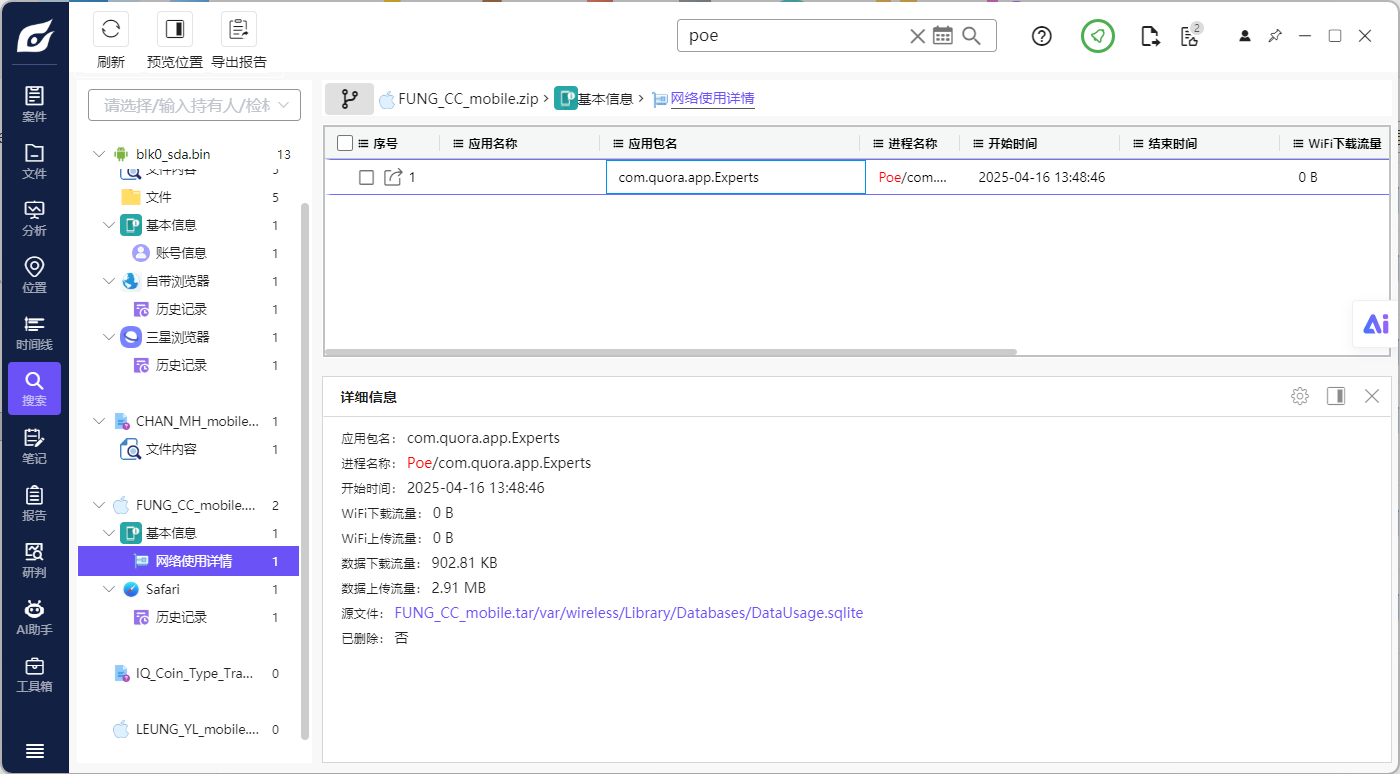Viewport: 1400px width, 774px height.
Task: Open the 报告 (Report) sidebar section
Action: coord(34,503)
